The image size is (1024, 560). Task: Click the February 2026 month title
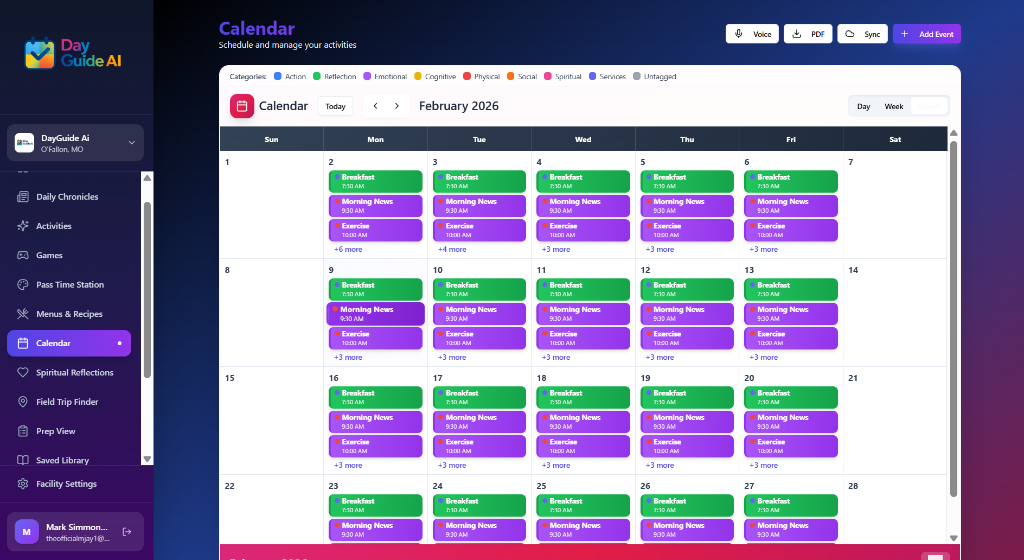click(x=458, y=106)
